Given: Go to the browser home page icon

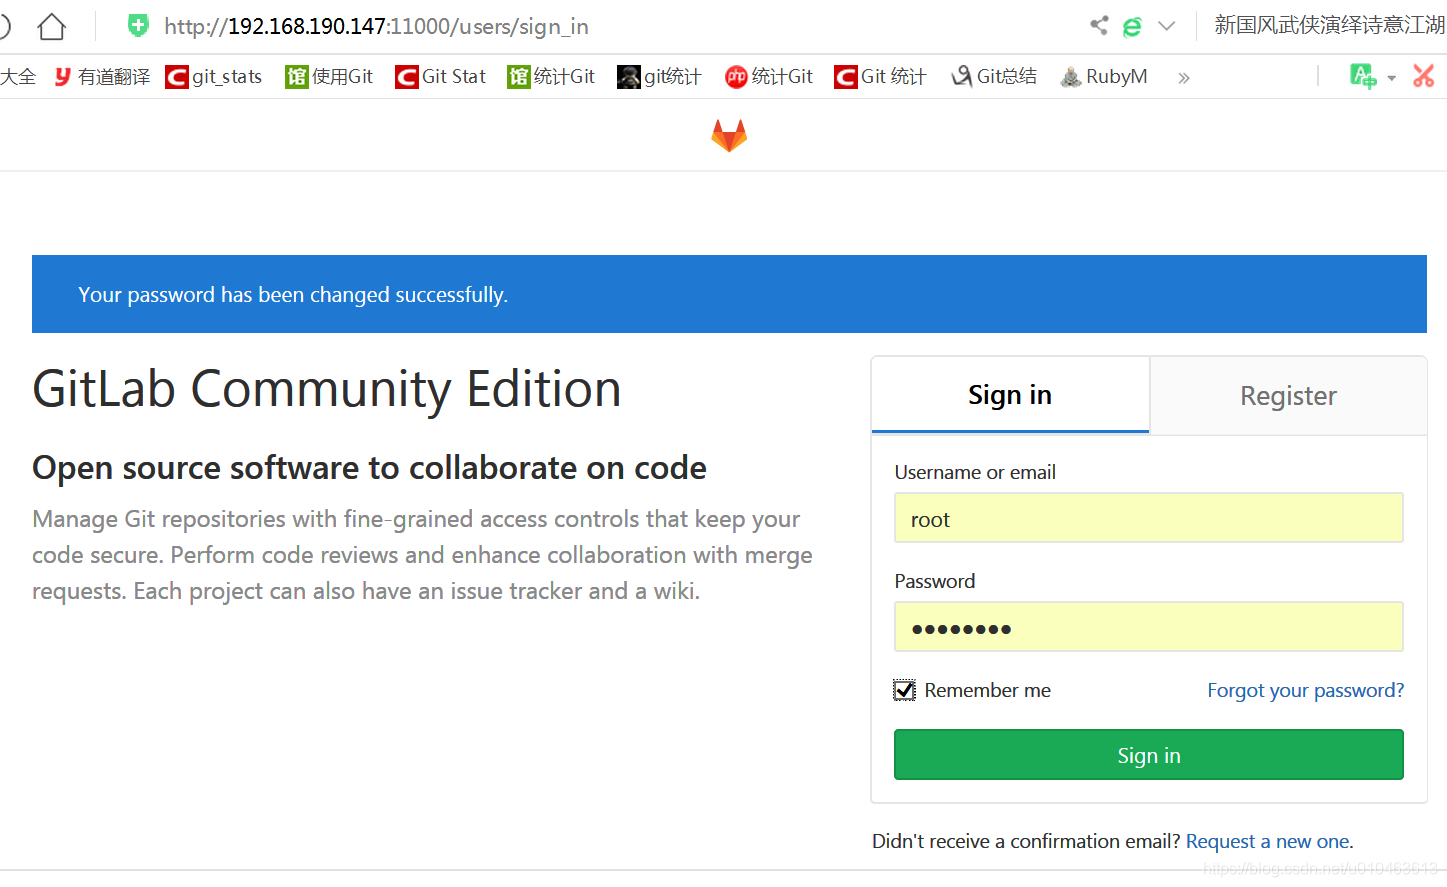Looking at the screenshot, I should pyautogui.click(x=52, y=27).
